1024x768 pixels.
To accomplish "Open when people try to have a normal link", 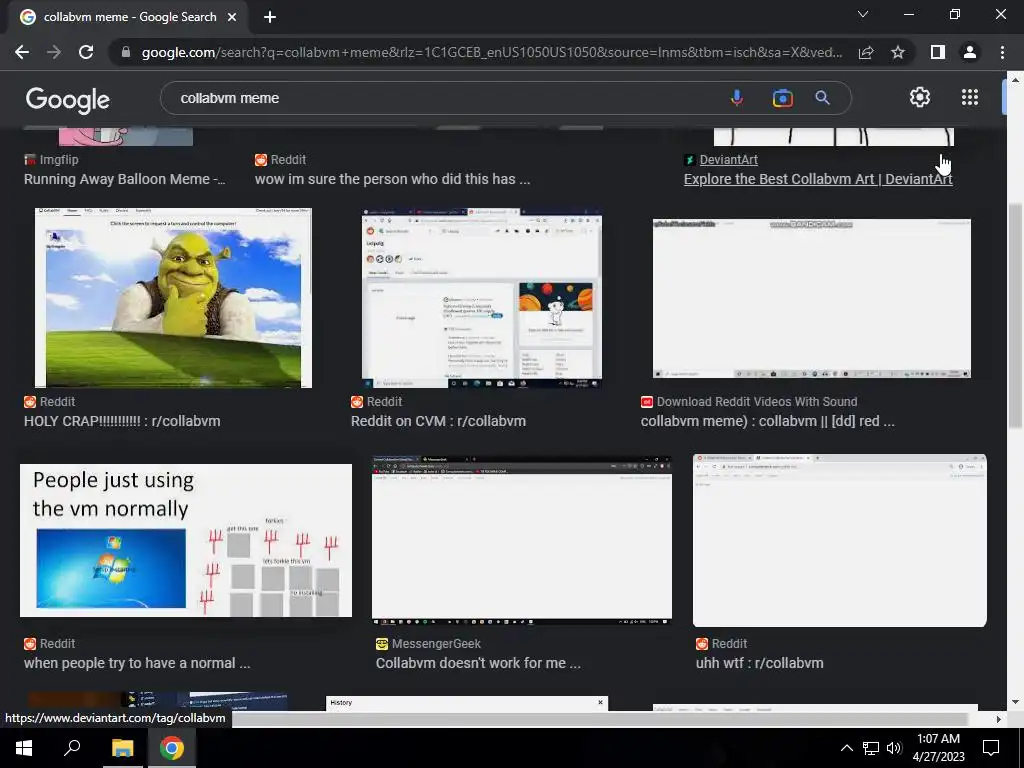I will coord(137,663).
